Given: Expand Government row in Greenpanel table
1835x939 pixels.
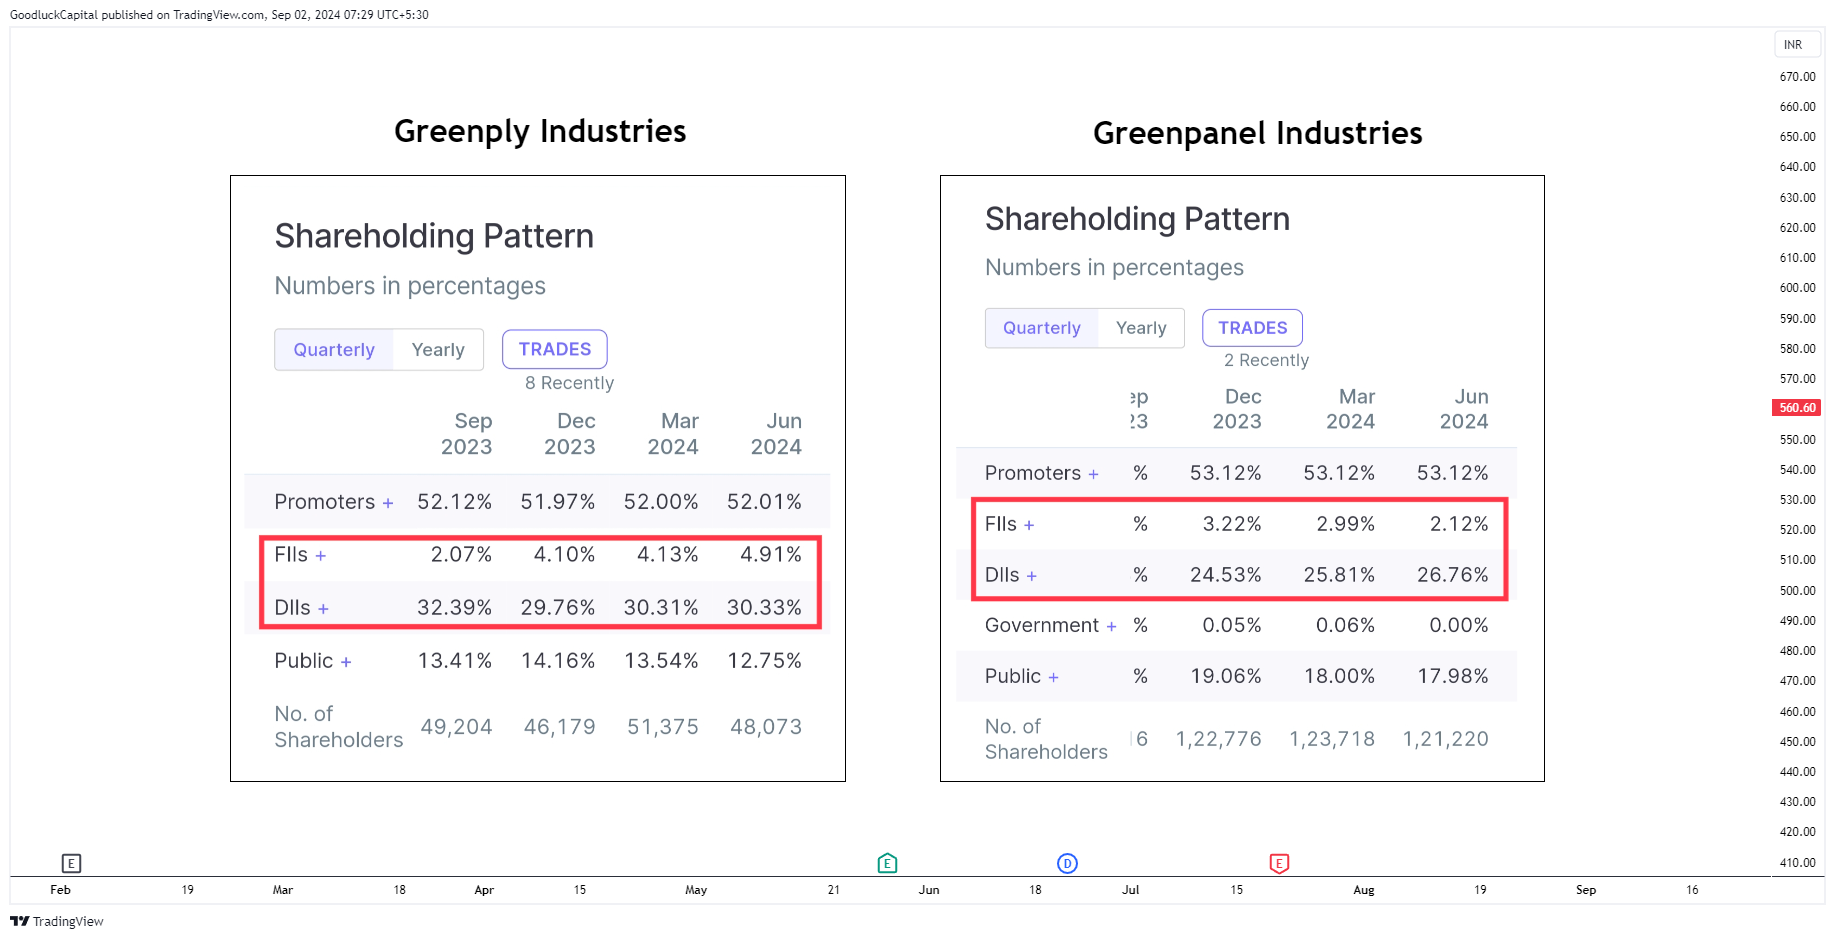Looking at the screenshot, I should click(1111, 626).
